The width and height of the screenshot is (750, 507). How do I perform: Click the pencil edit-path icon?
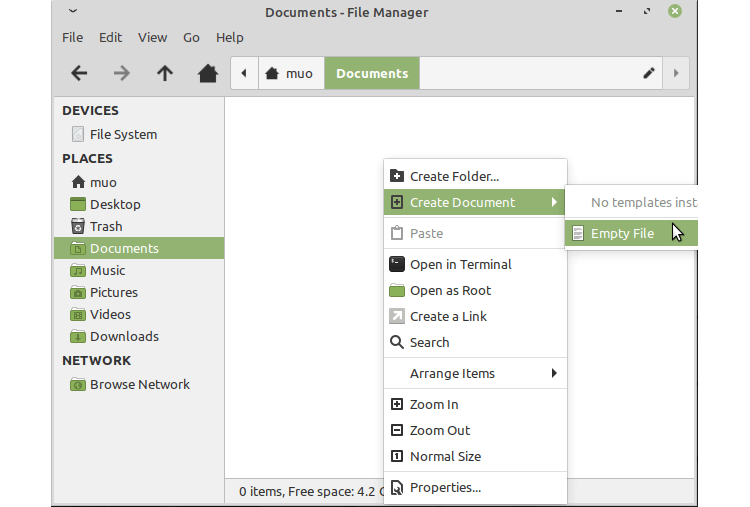pos(649,73)
